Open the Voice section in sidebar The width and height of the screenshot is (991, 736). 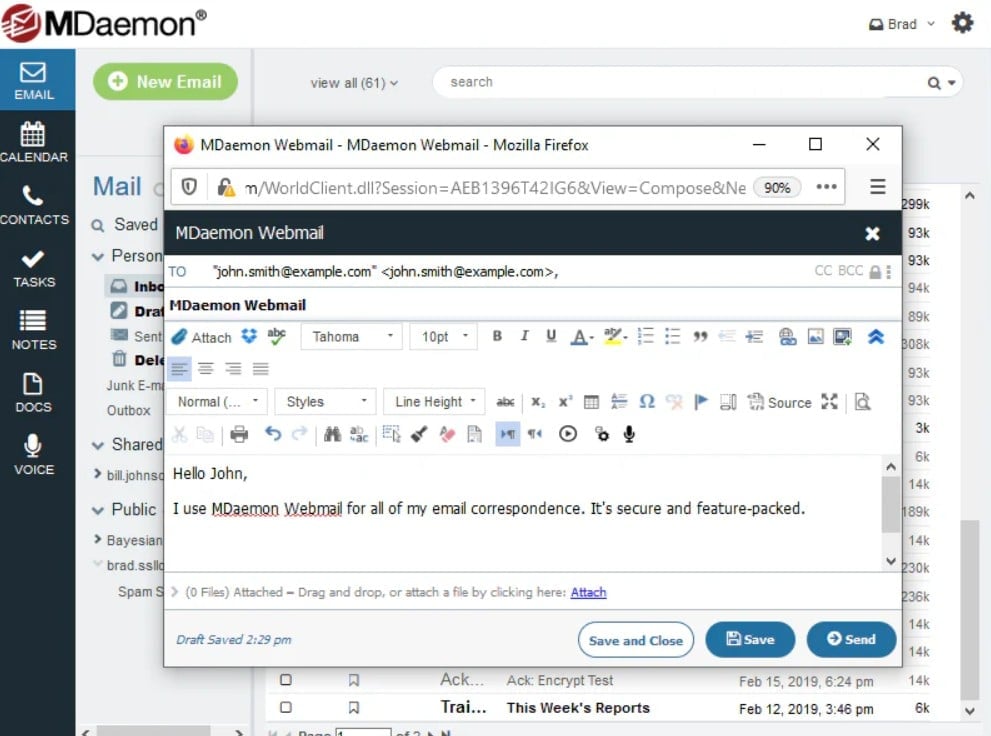(33, 455)
